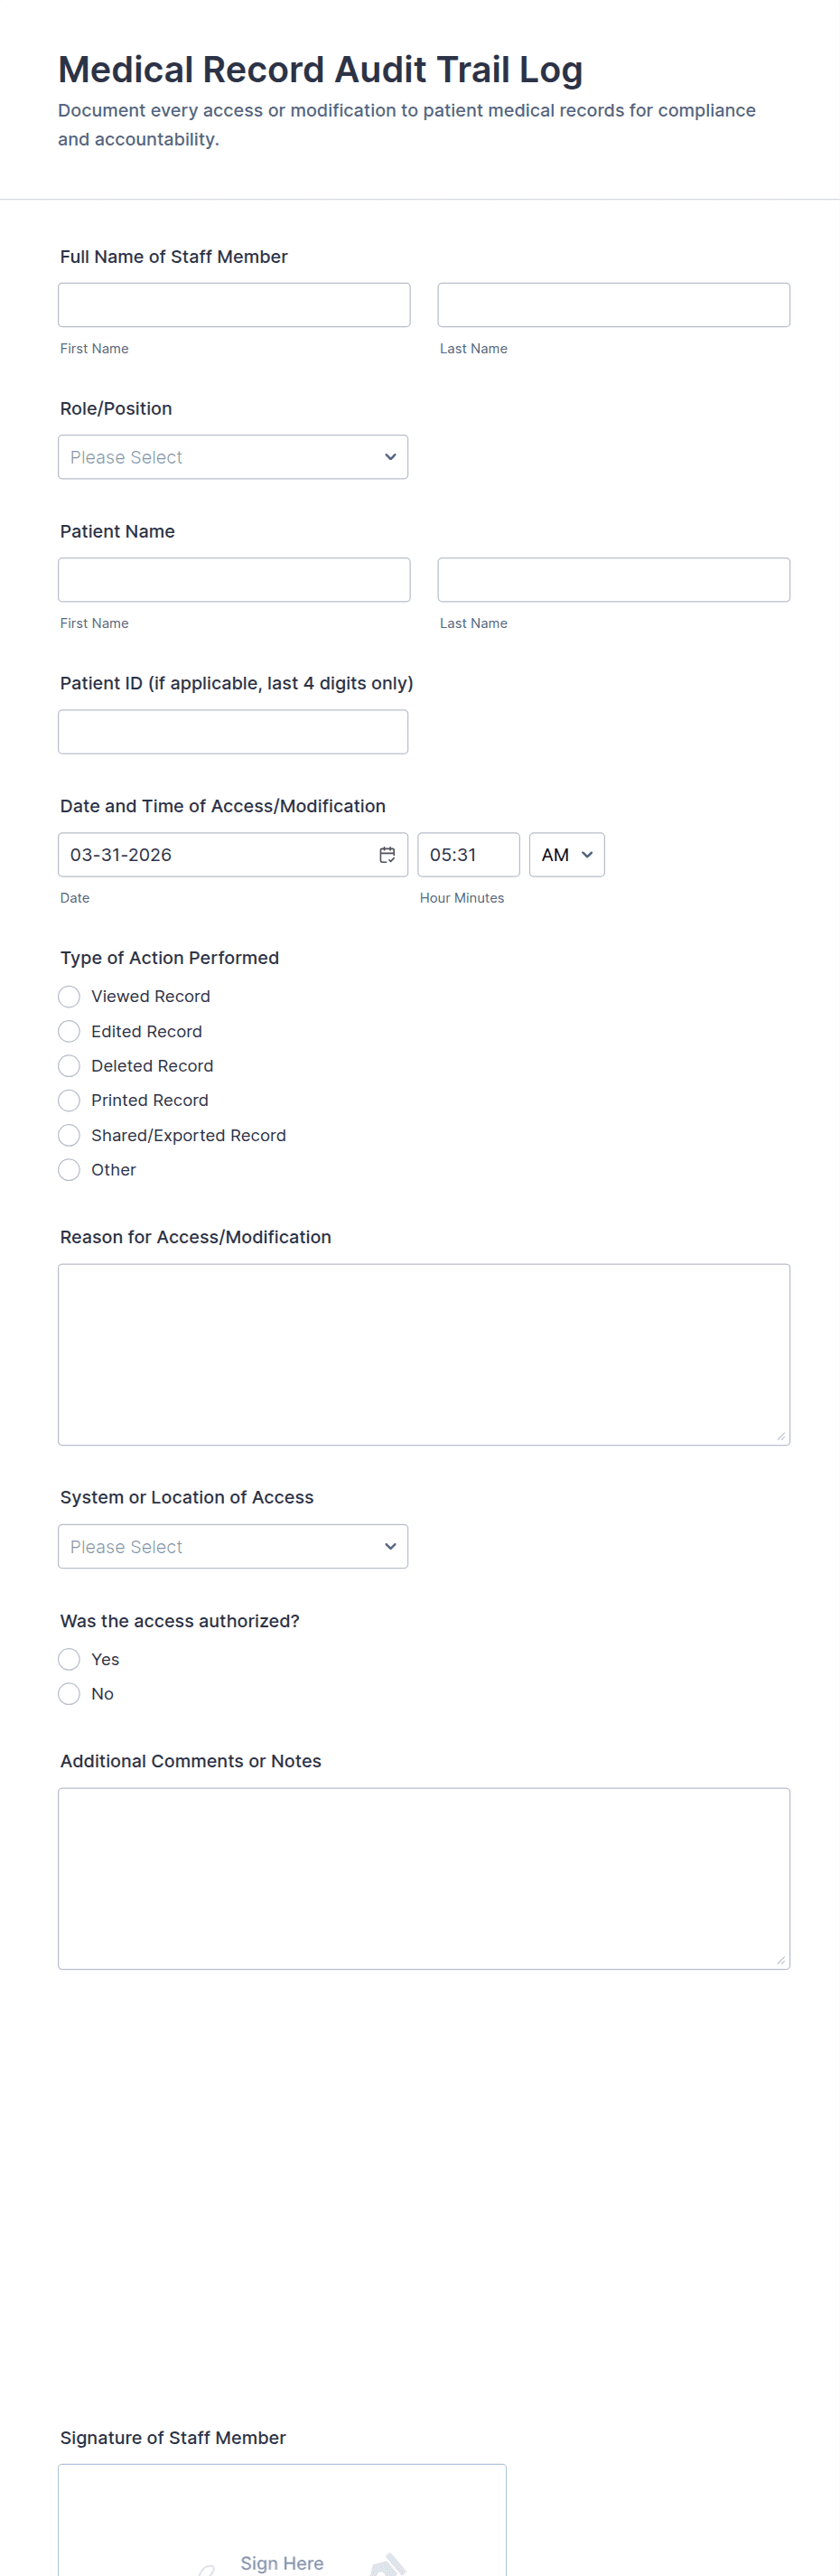
Task: Select the Deleted Record radio button
Action: coord(69,1066)
